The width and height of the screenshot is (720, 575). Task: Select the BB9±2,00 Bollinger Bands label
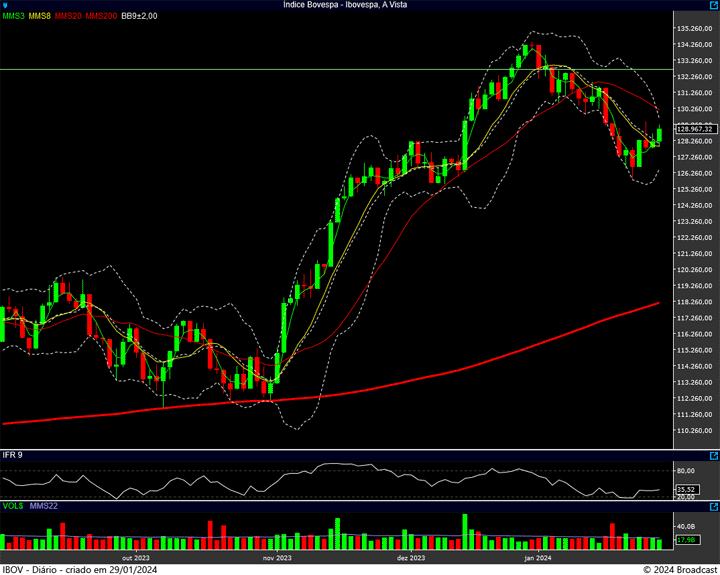(x=140, y=16)
